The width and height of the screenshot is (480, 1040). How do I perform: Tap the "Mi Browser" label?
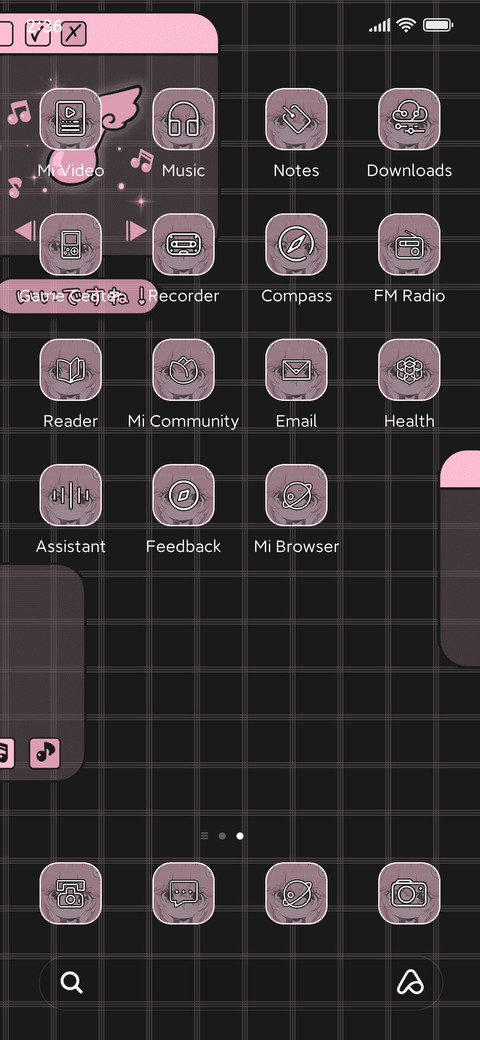296,547
